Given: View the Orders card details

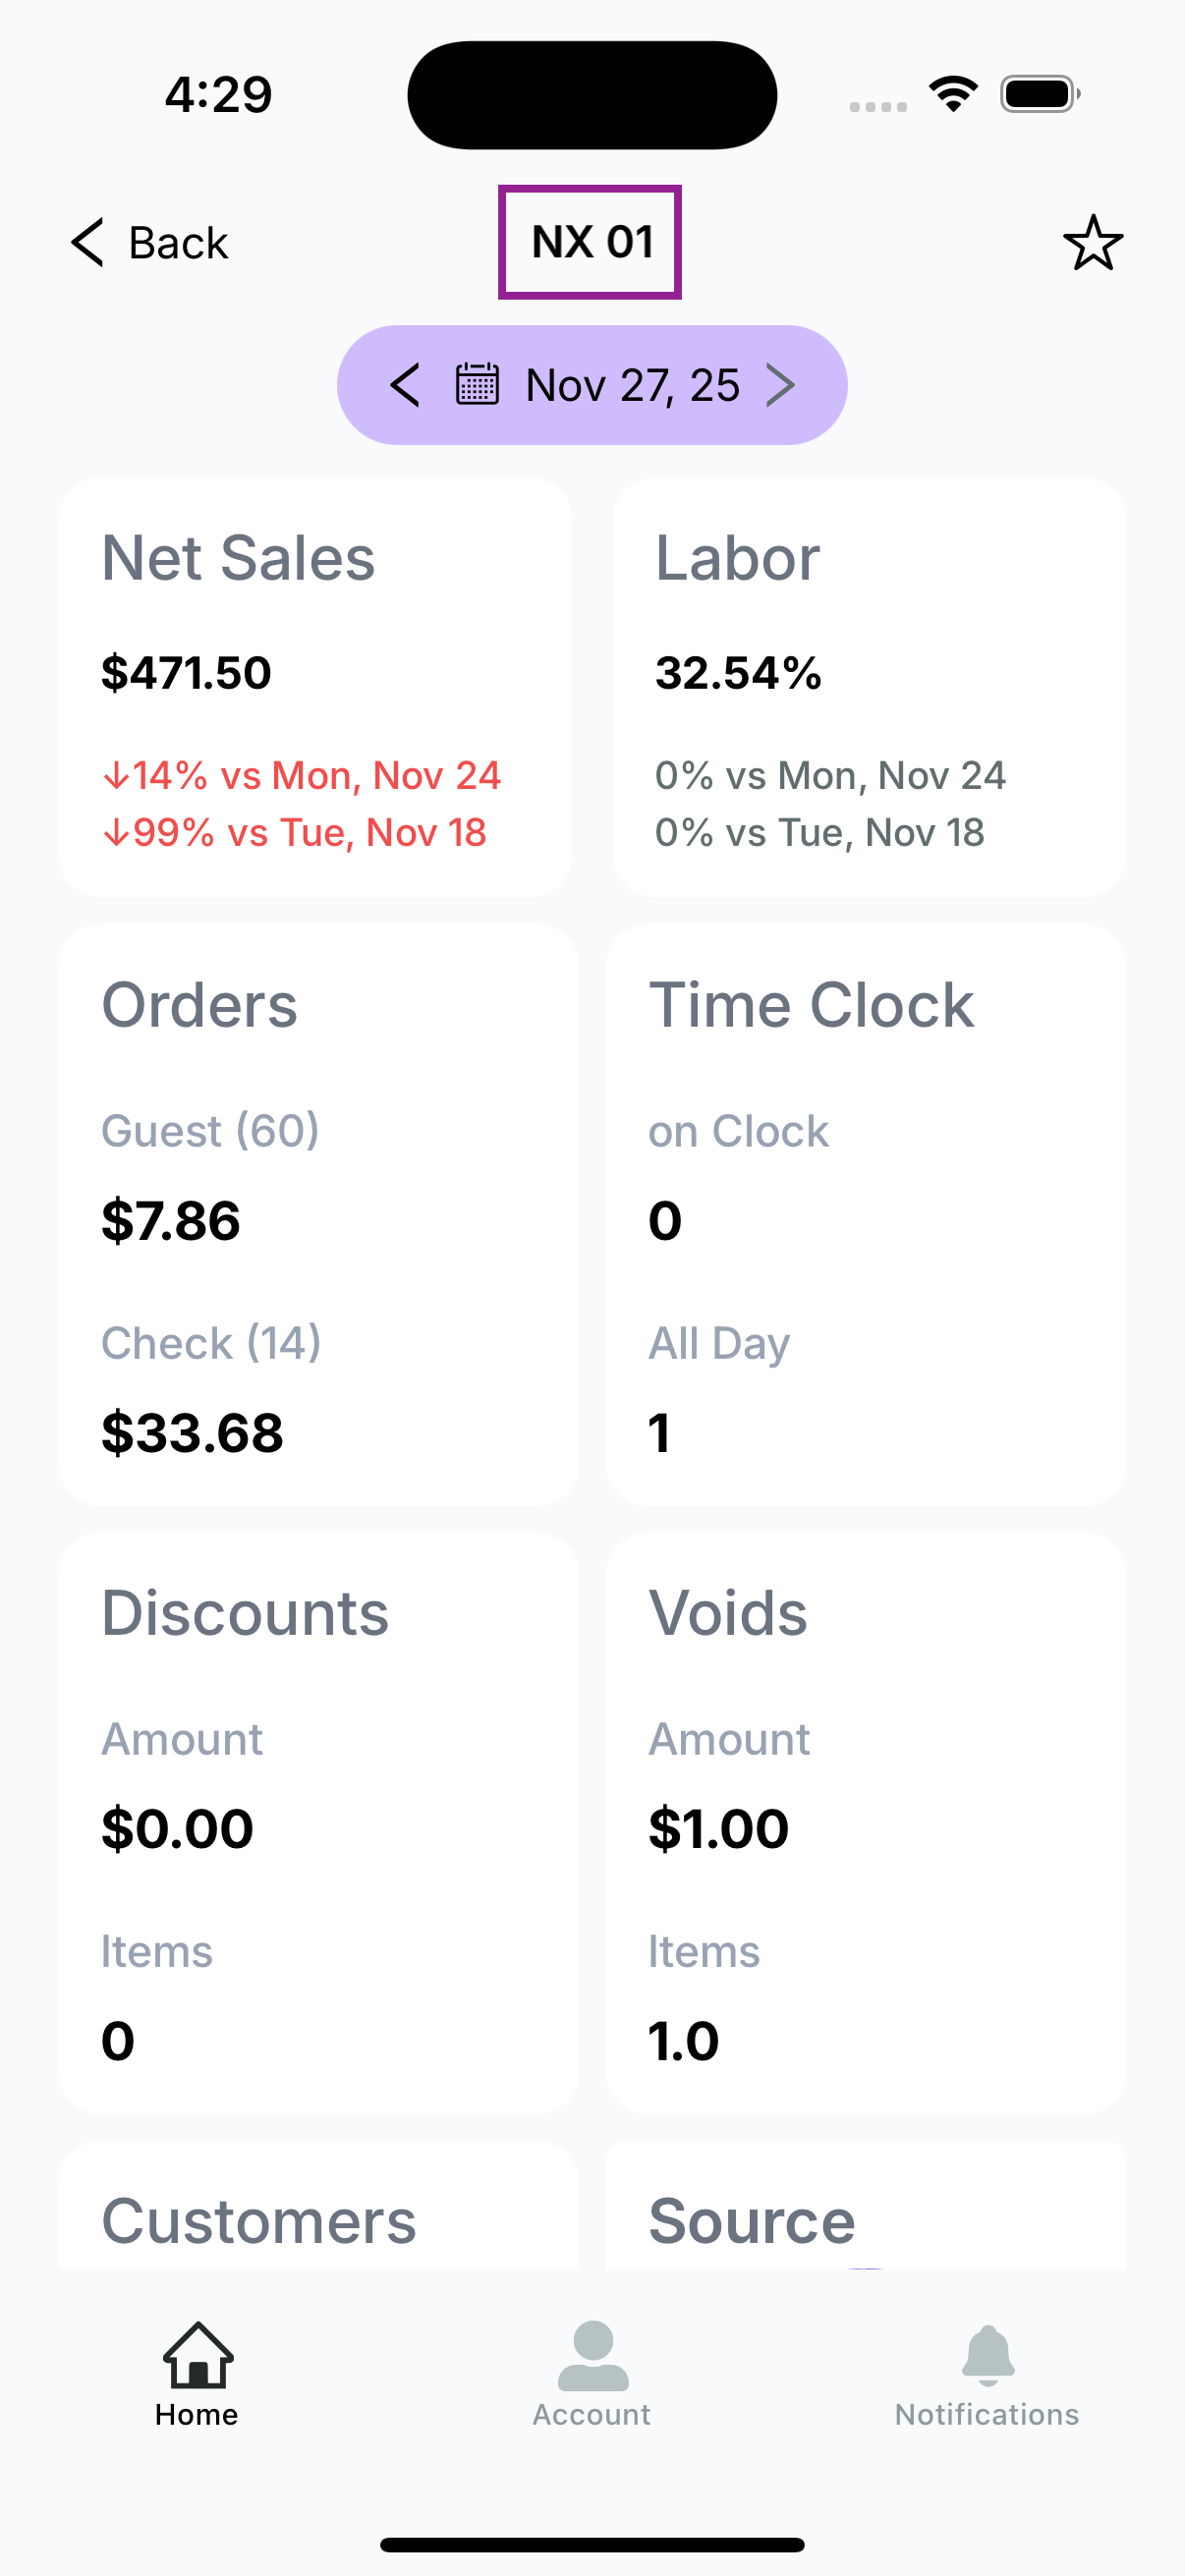Looking at the screenshot, I should click(x=318, y=1214).
